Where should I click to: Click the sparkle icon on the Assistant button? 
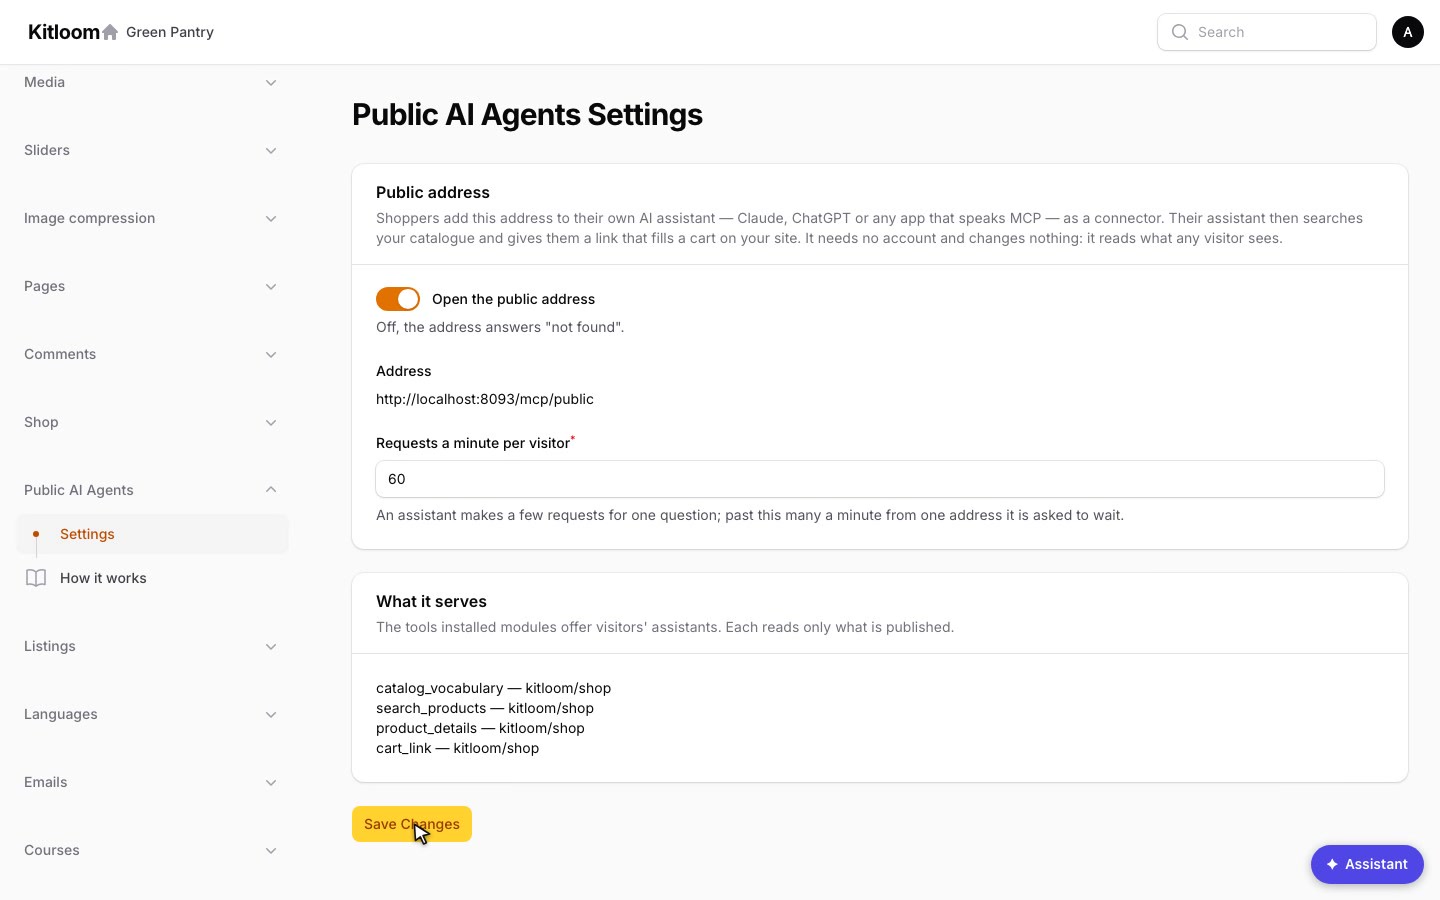click(1332, 864)
